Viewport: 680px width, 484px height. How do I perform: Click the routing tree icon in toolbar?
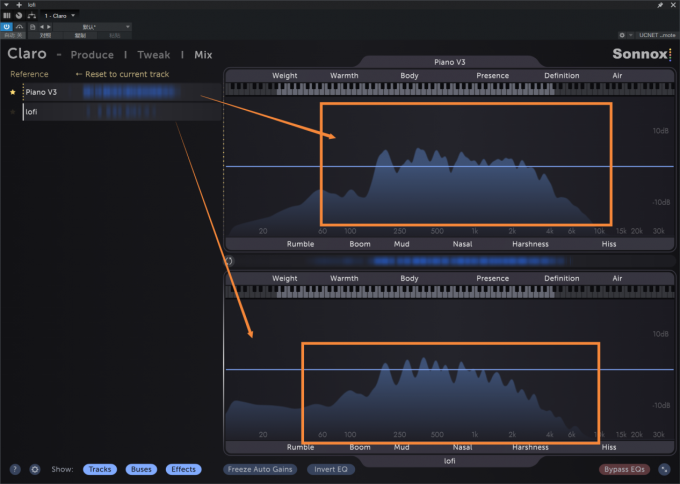[32, 16]
